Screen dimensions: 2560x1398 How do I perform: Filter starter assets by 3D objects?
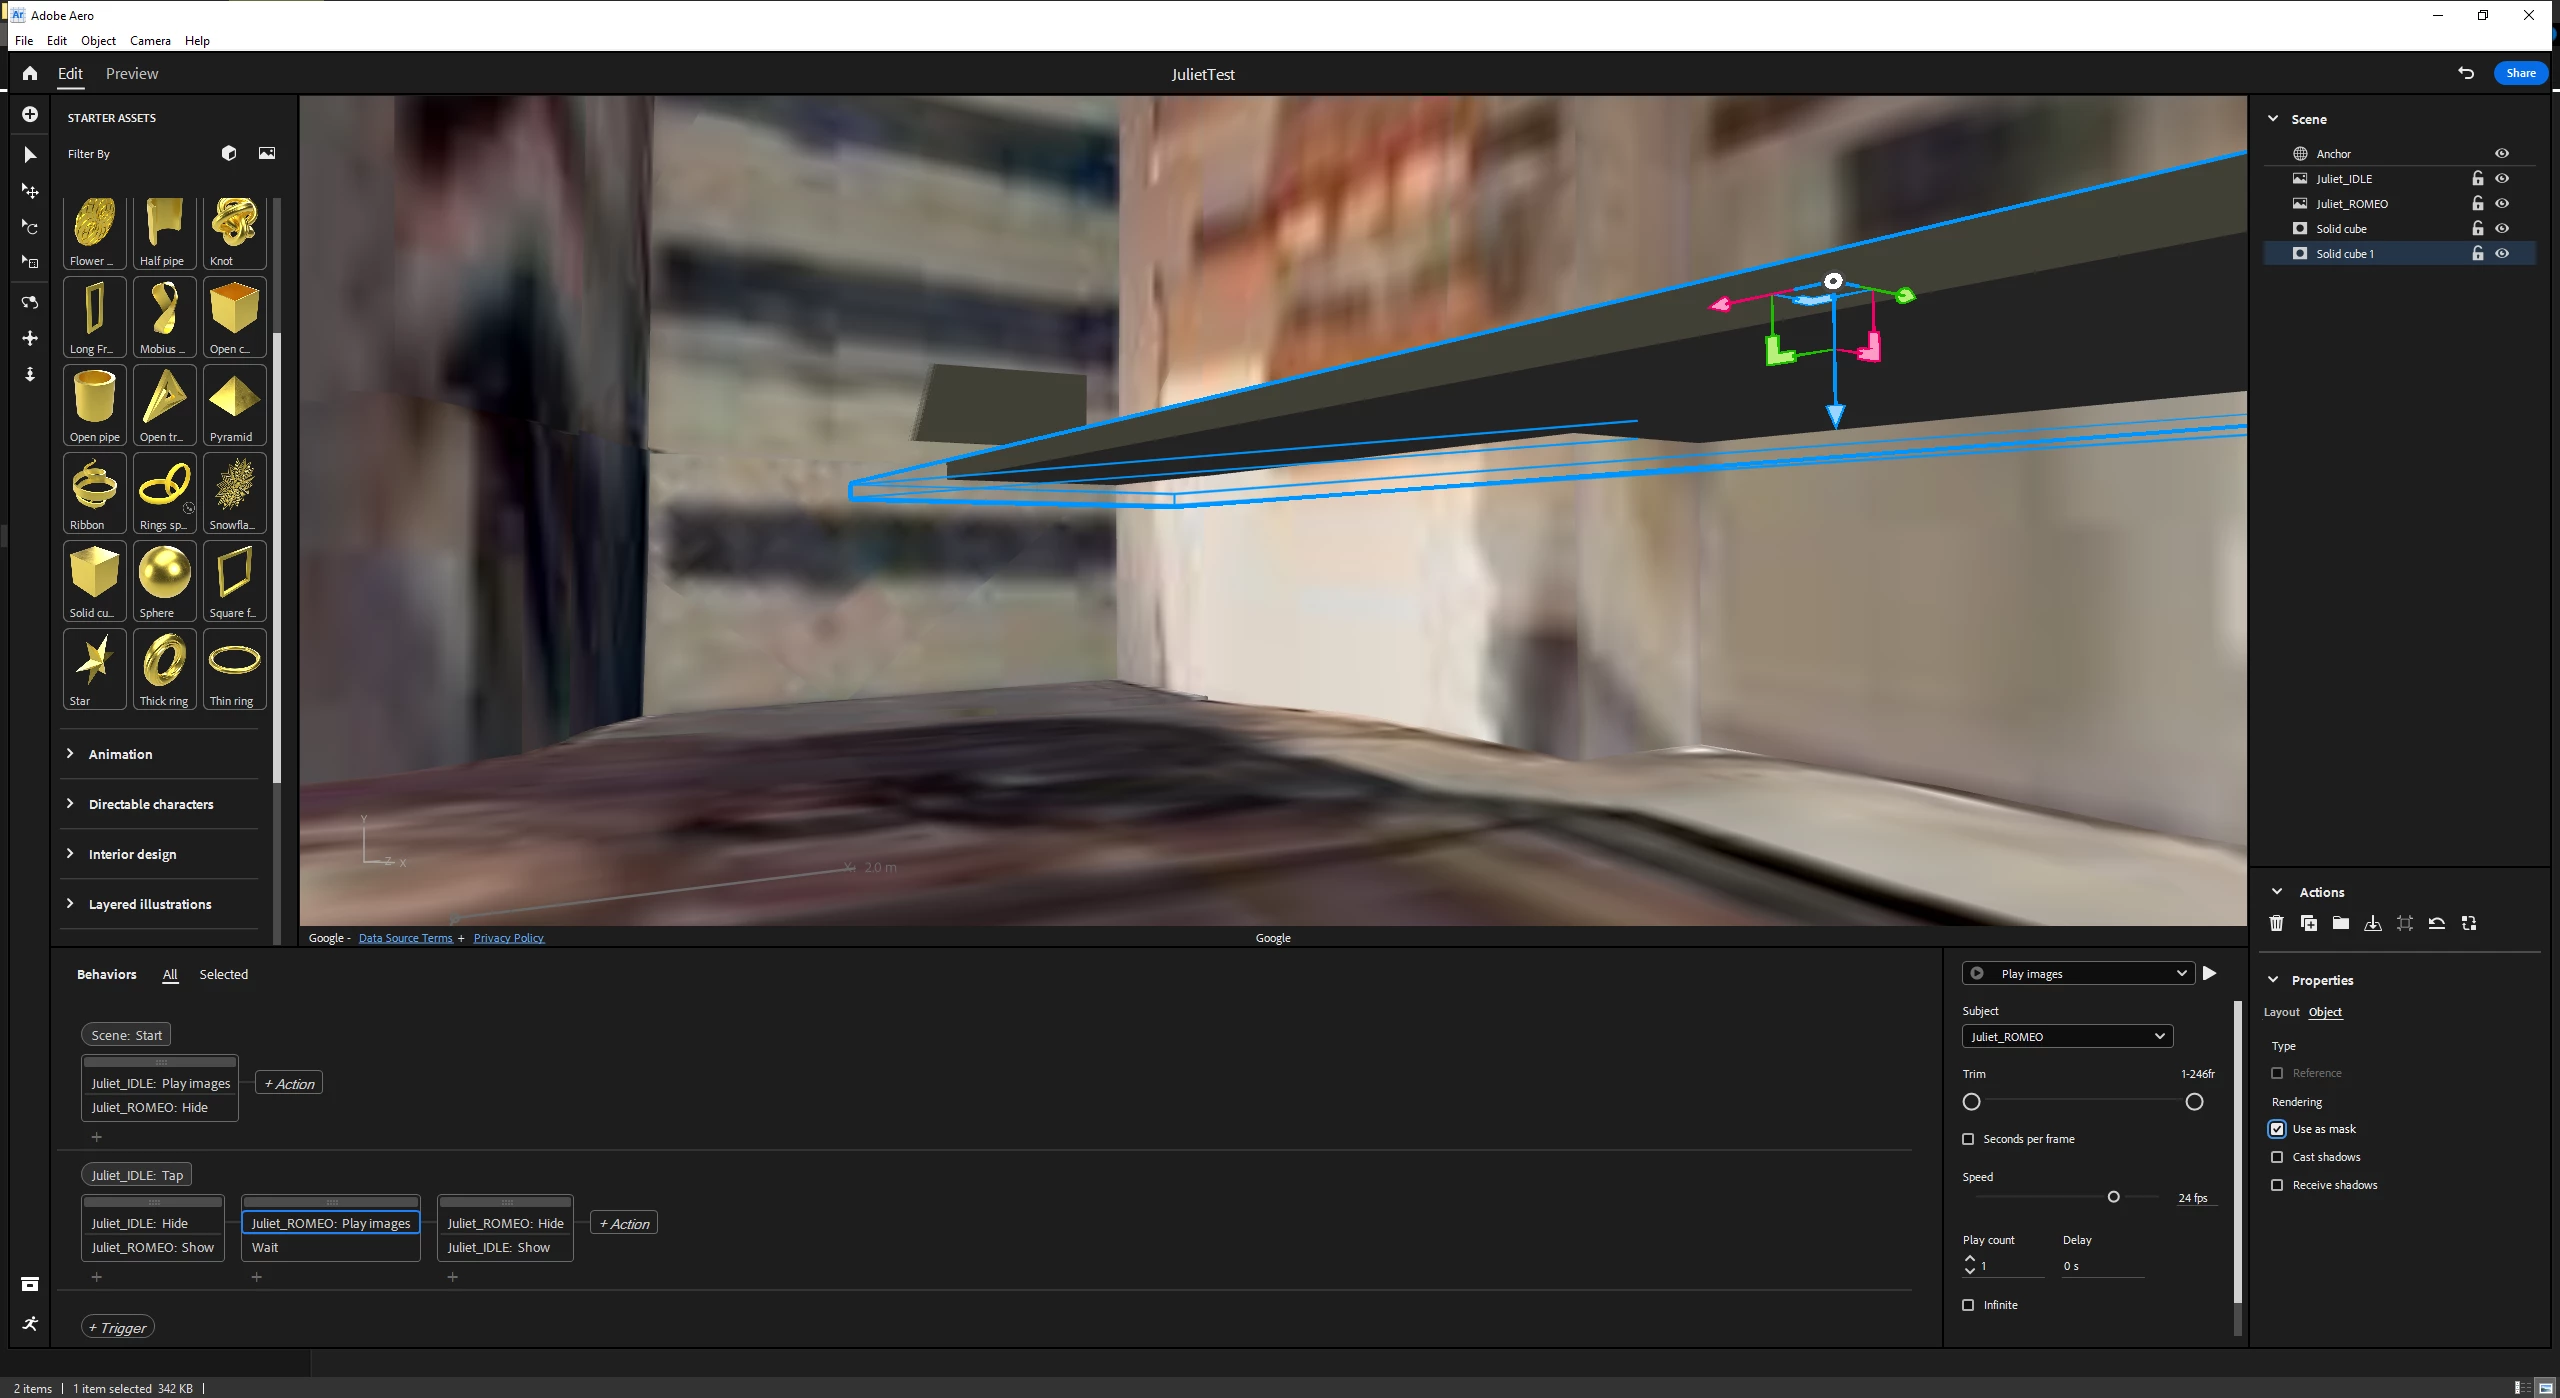pyautogui.click(x=229, y=153)
